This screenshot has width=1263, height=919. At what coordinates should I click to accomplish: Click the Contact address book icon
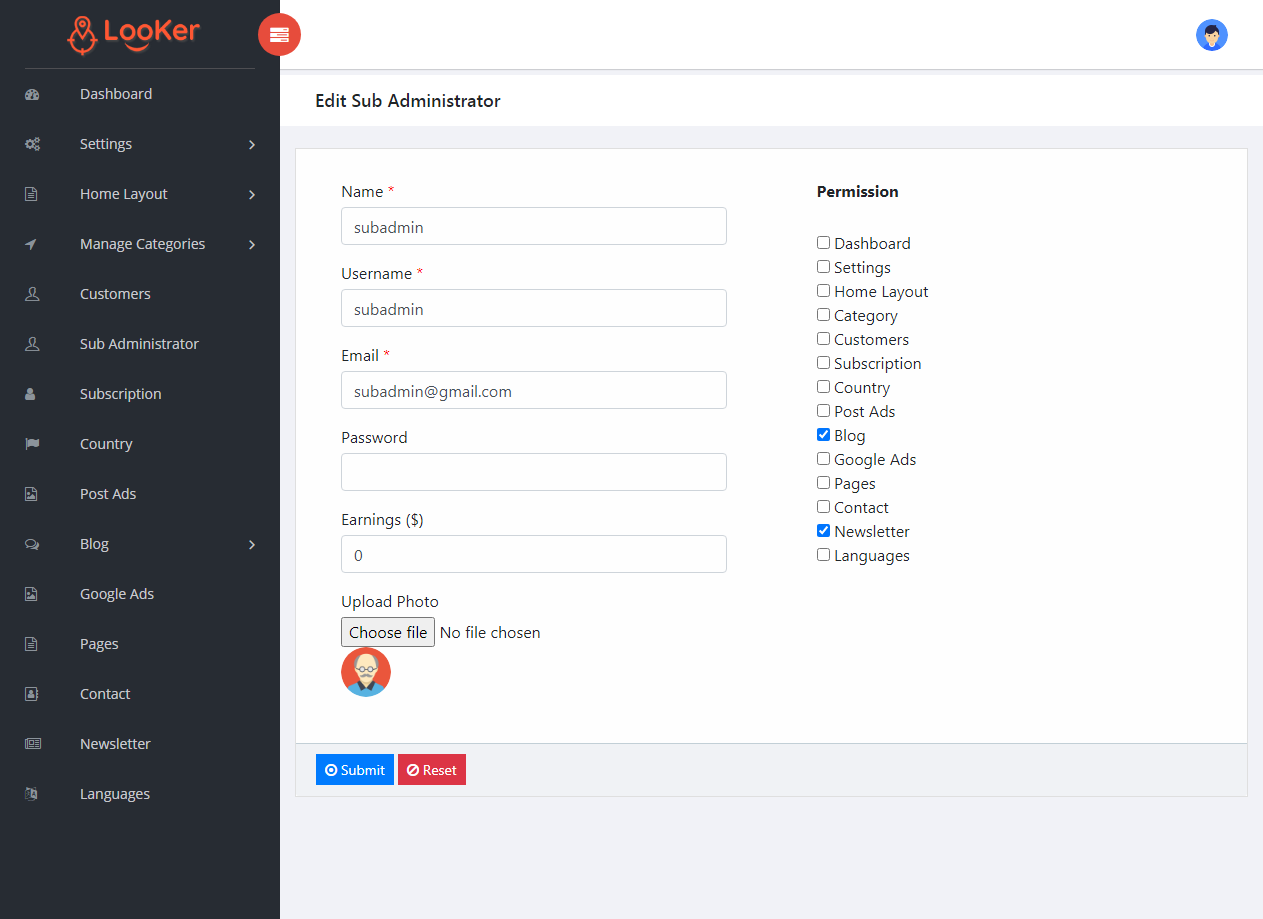(x=31, y=694)
